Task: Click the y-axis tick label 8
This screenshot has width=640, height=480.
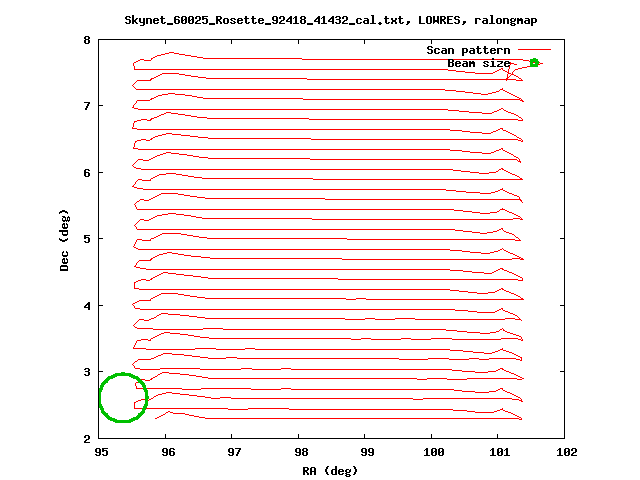Action: click(87, 40)
